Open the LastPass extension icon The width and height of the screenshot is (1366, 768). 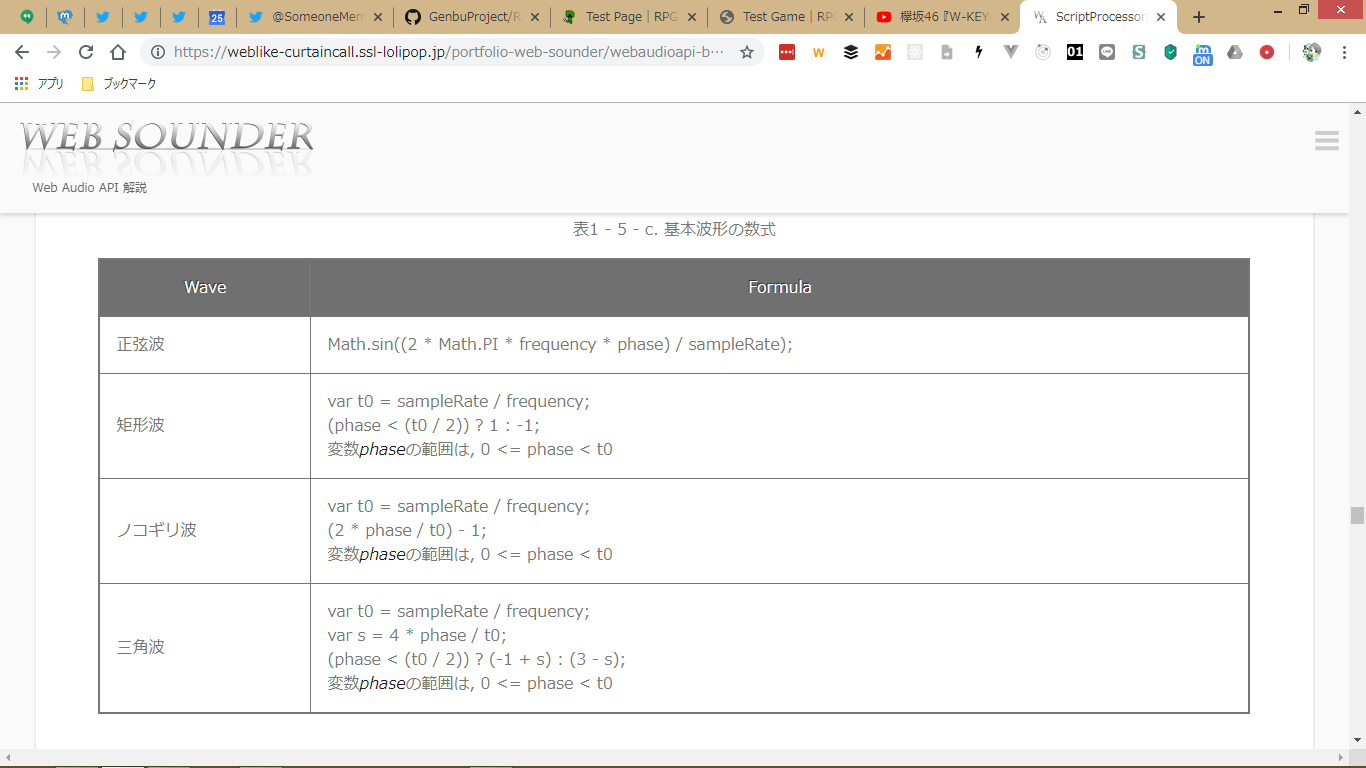[x=787, y=52]
